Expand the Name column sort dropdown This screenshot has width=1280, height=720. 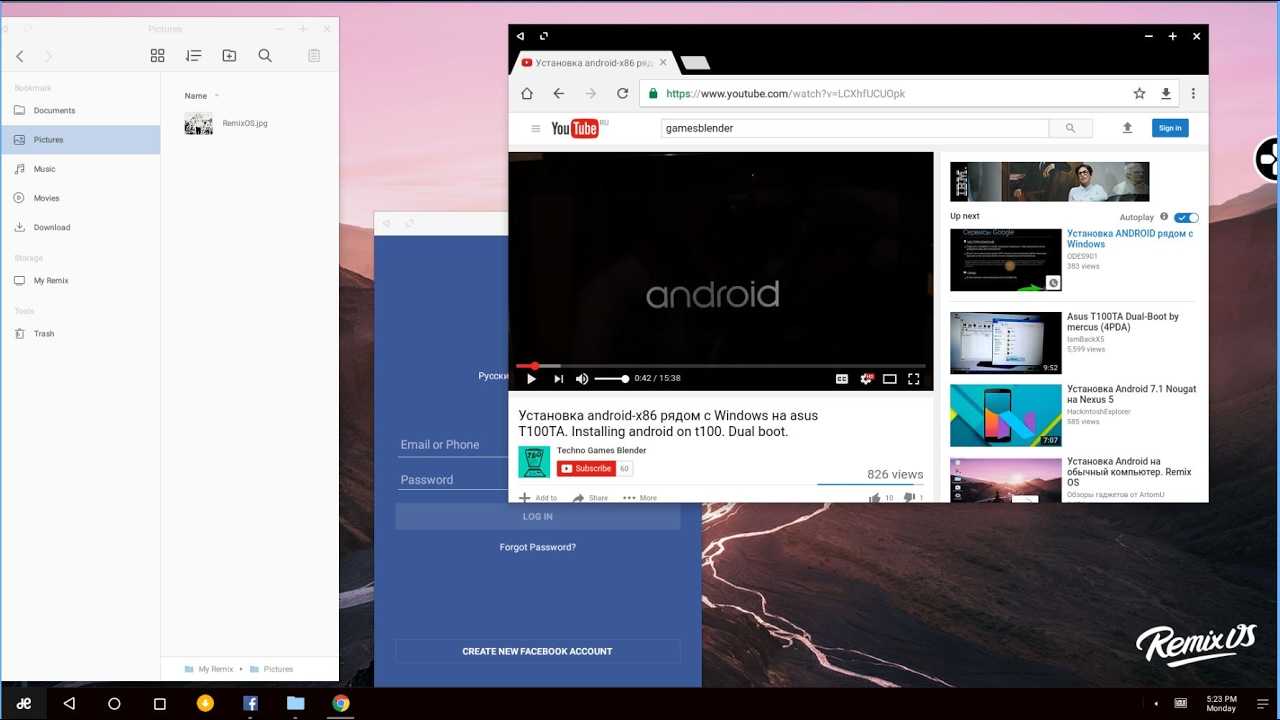pyautogui.click(x=217, y=96)
